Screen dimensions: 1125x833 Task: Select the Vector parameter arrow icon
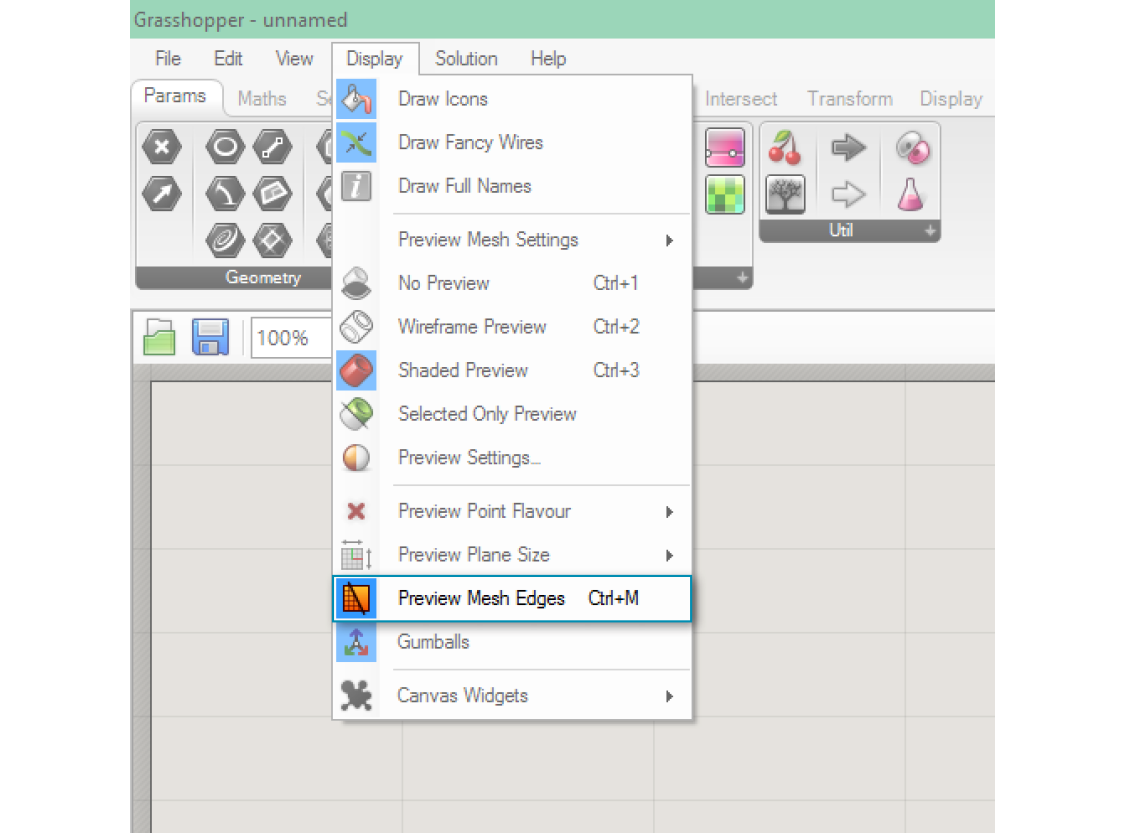click(162, 194)
